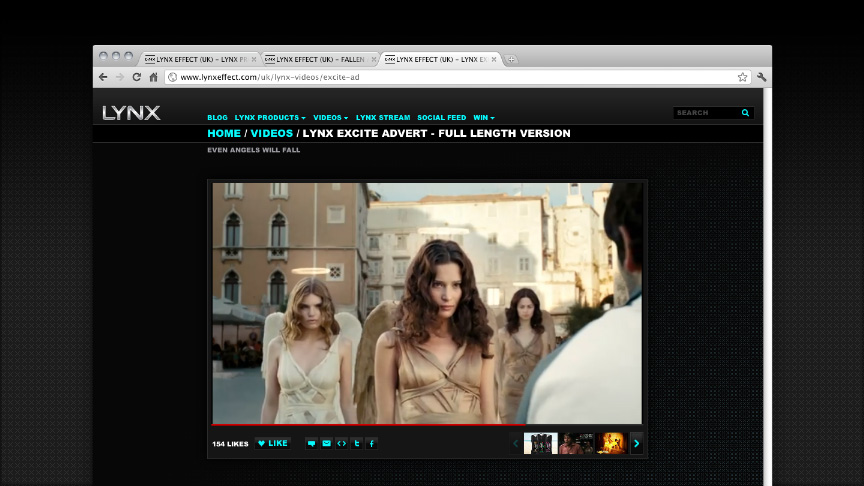The height and width of the screenshot is (486, 864).
Task: Reload the page with the refresh icon
Action: pos(137,77)
